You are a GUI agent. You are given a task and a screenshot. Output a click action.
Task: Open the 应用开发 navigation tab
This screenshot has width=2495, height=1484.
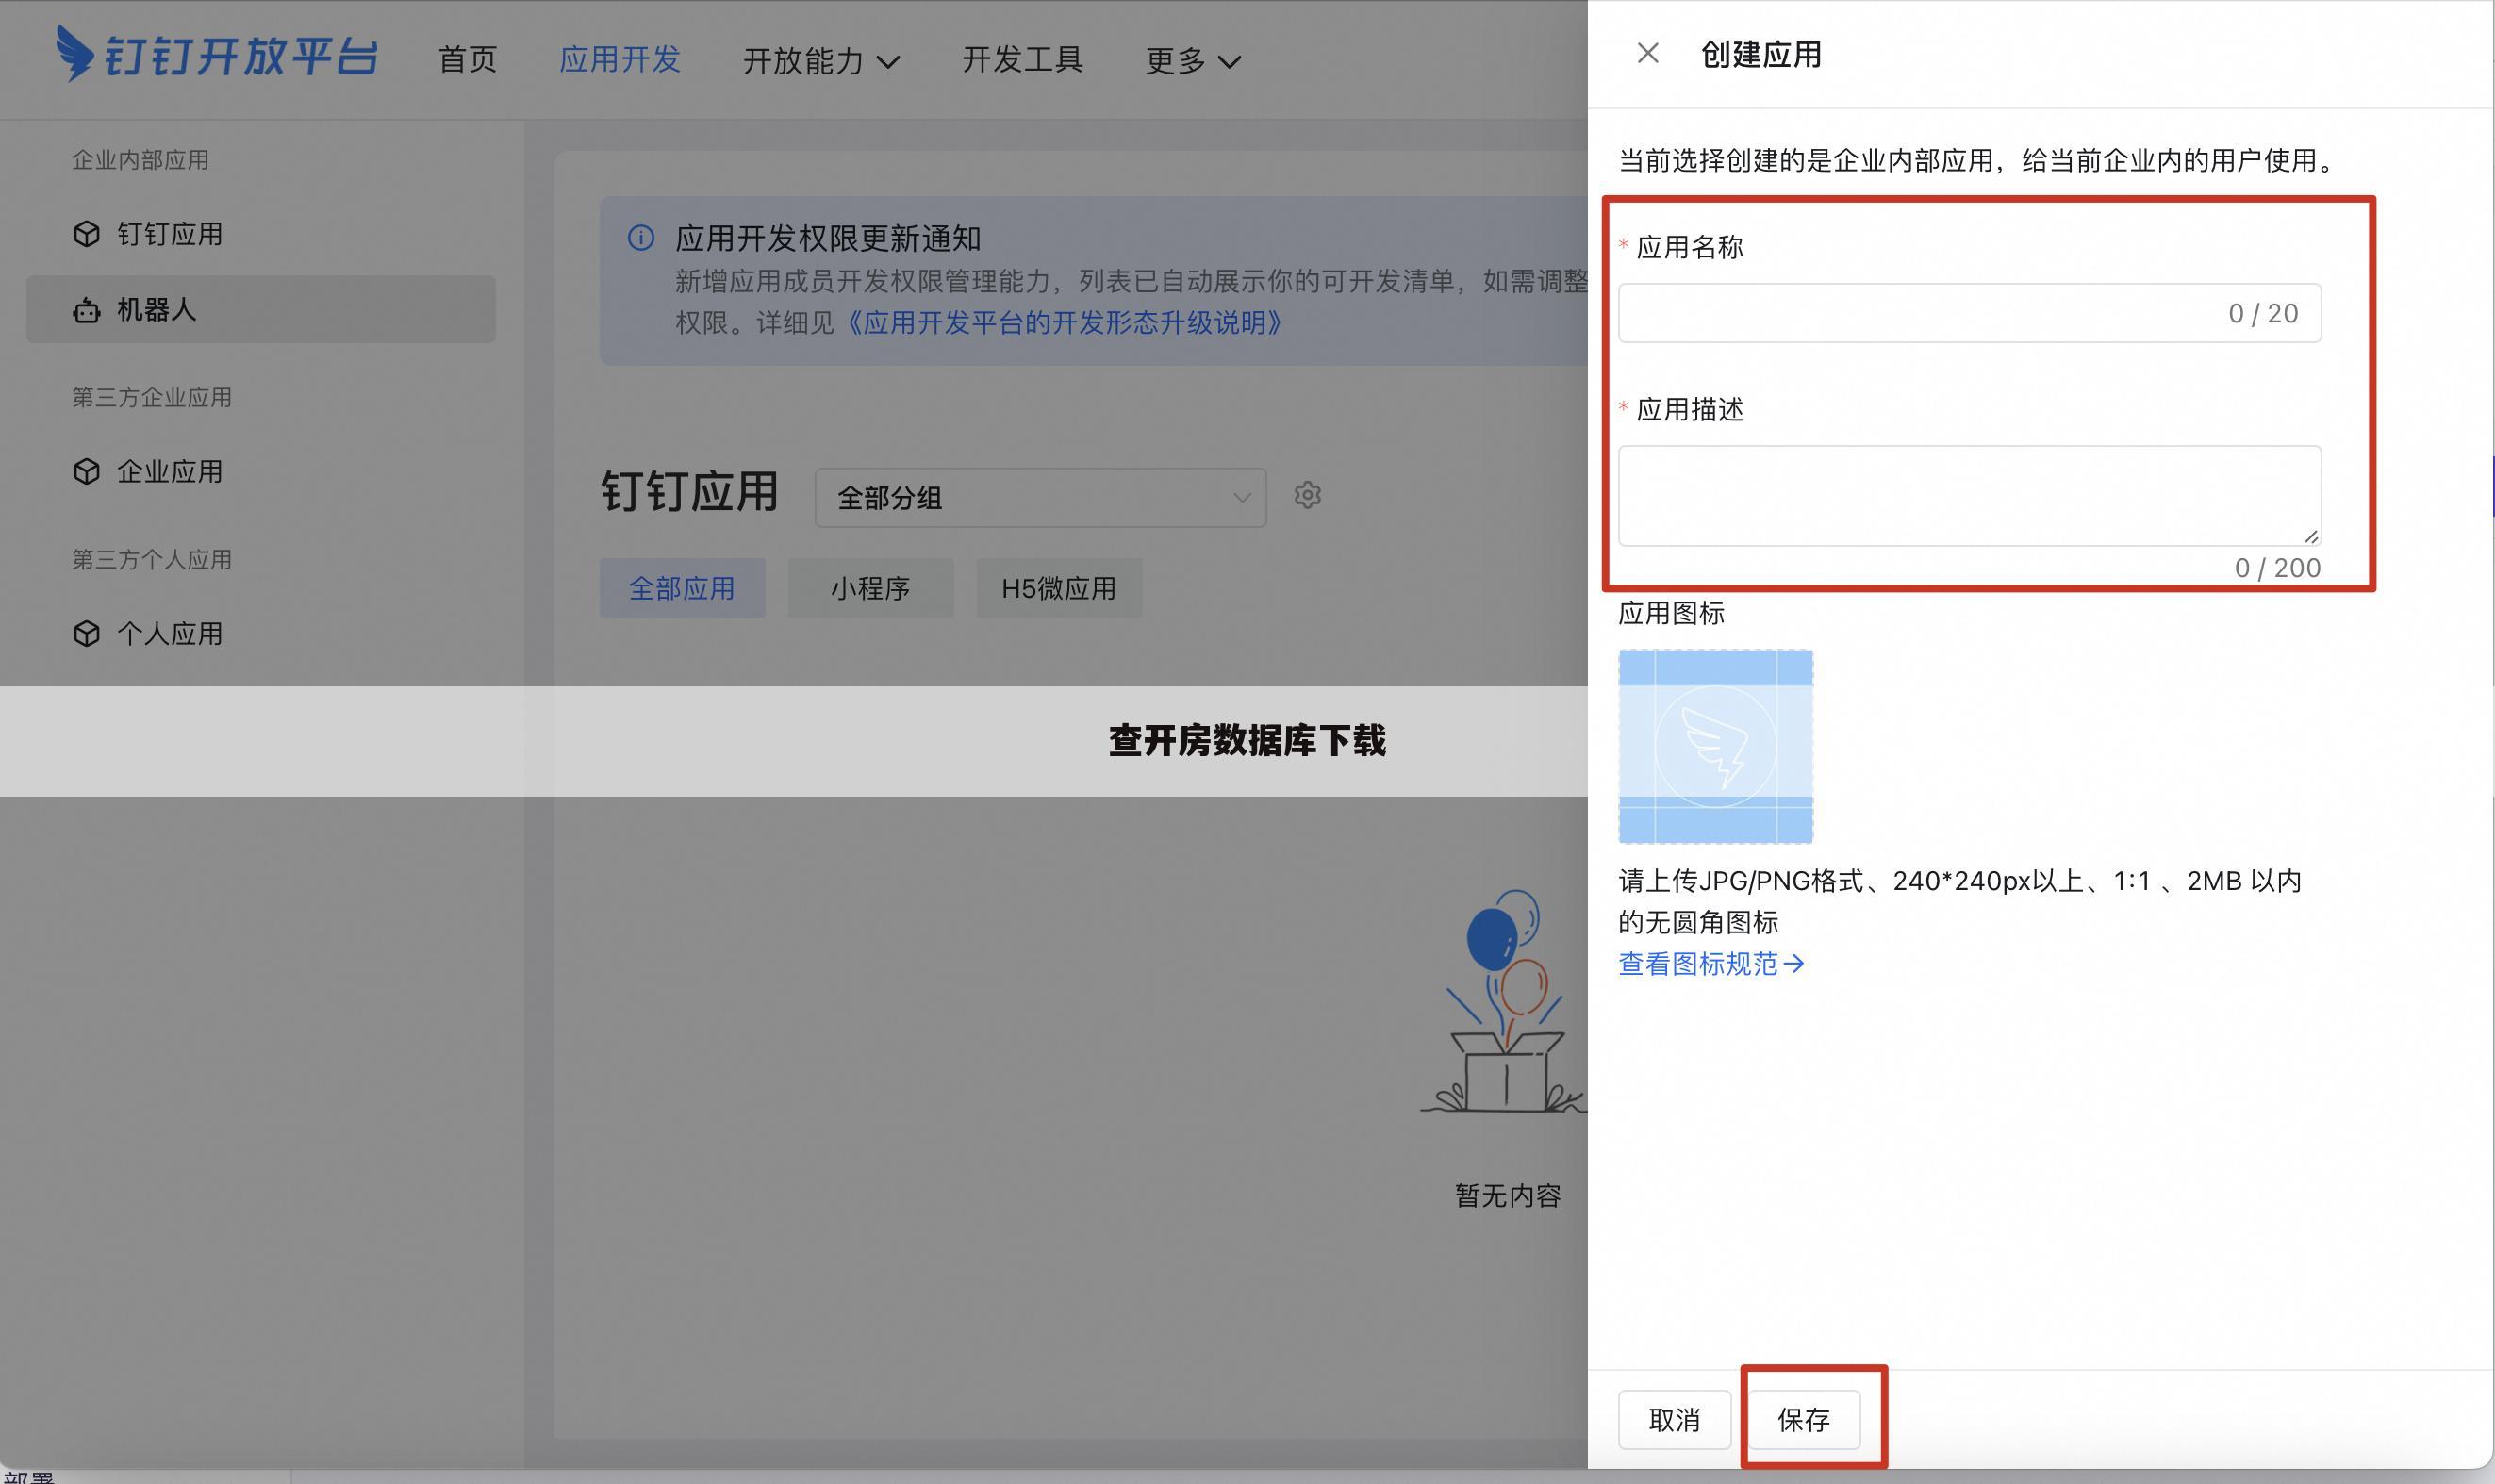click(x=619, y=59)
